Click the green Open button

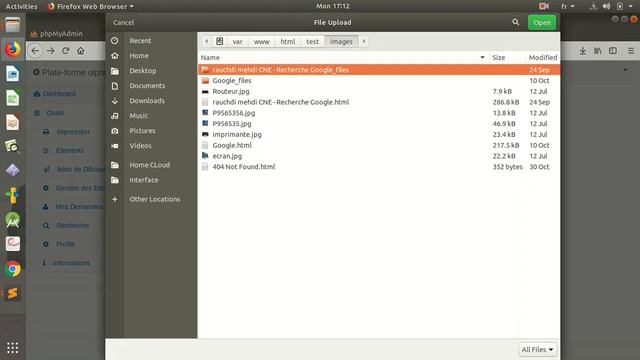click(542, 22)
